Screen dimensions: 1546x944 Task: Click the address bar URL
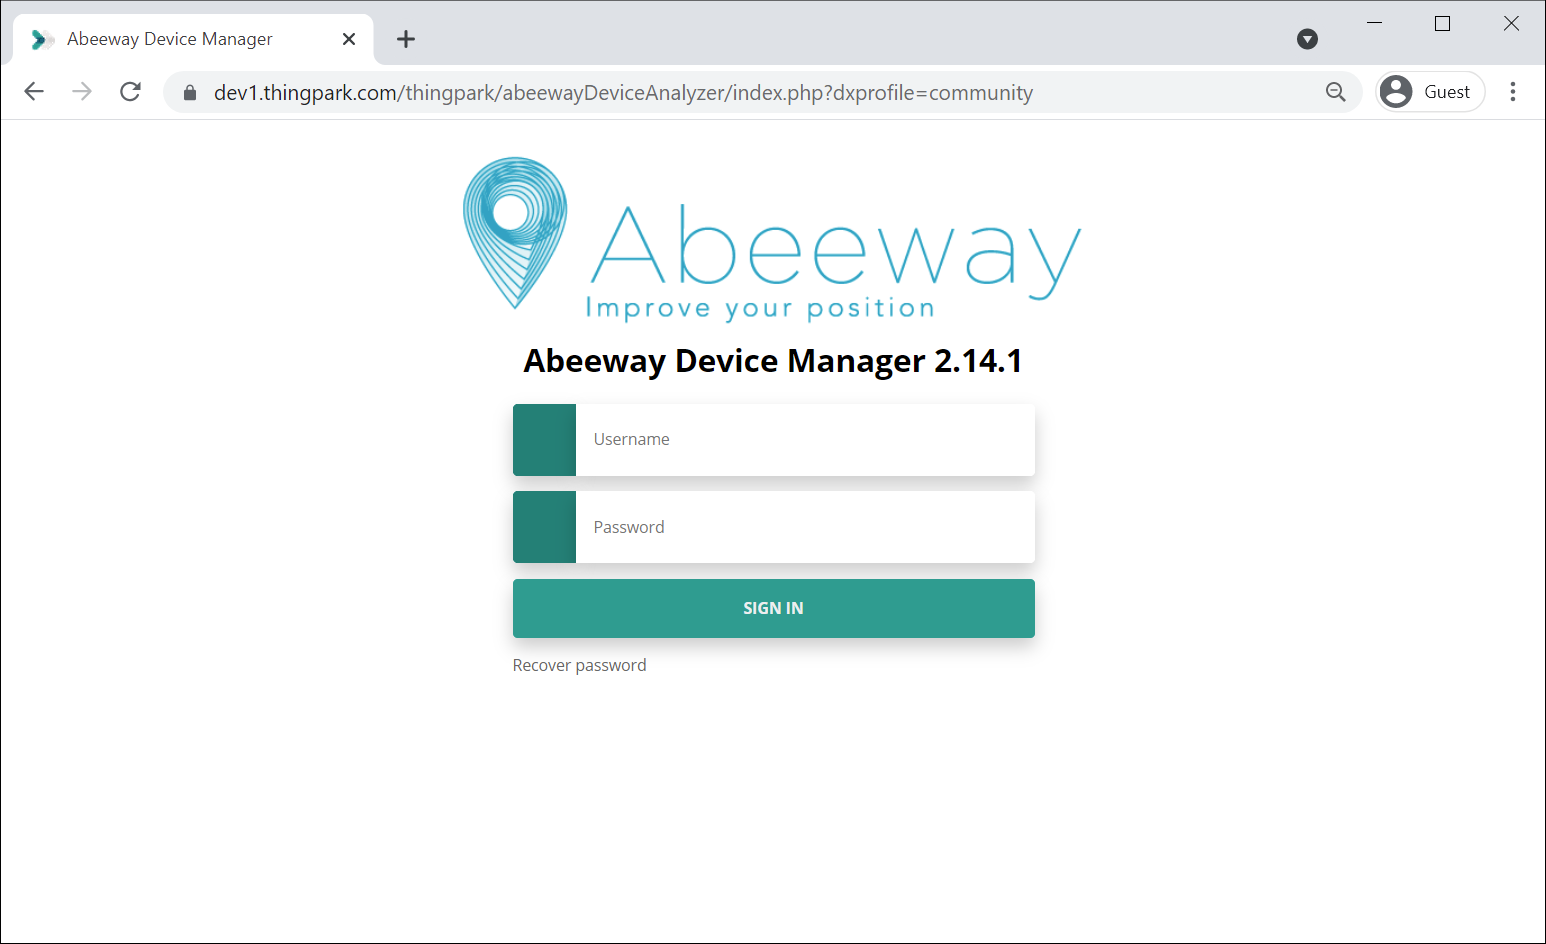click(623, 93)
